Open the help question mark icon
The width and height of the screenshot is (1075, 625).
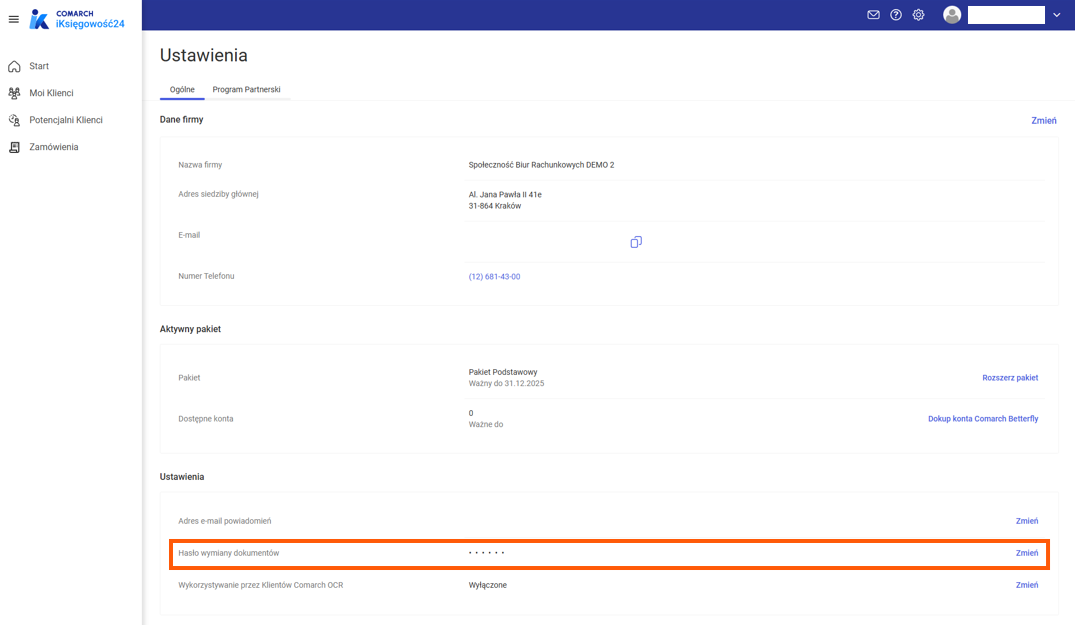click(896, 15)
